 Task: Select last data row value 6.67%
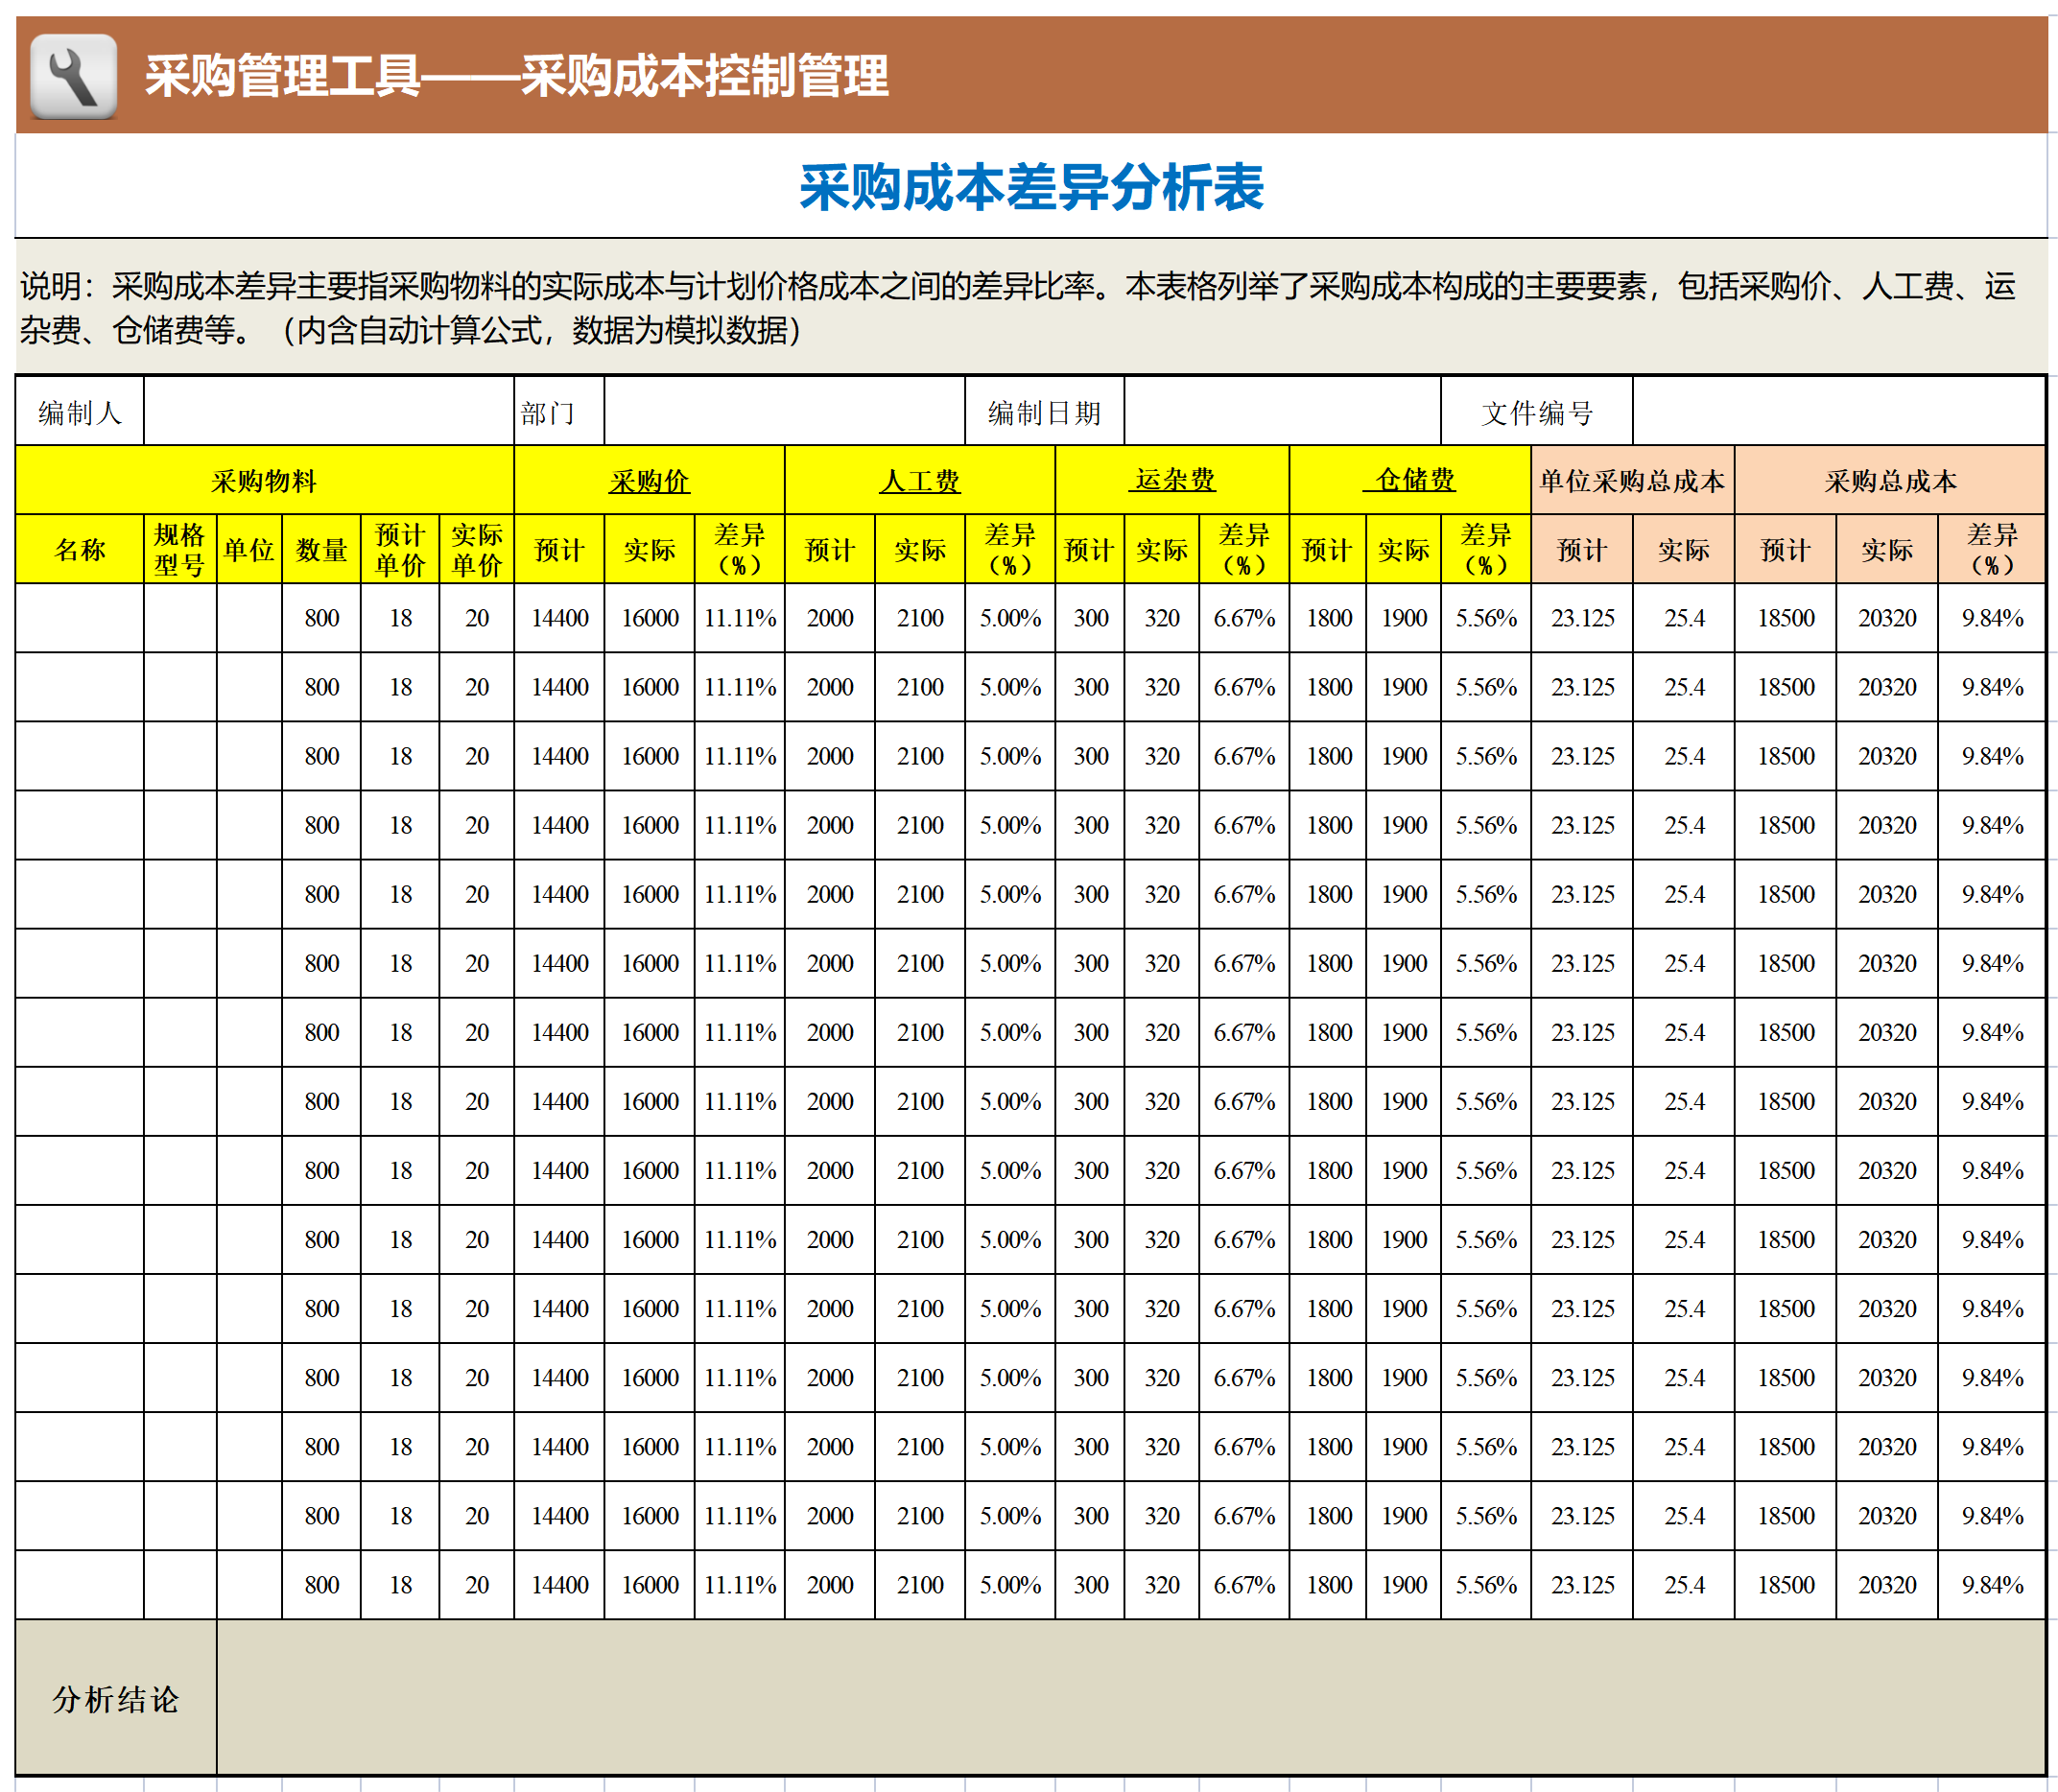coord(1244,1585)
